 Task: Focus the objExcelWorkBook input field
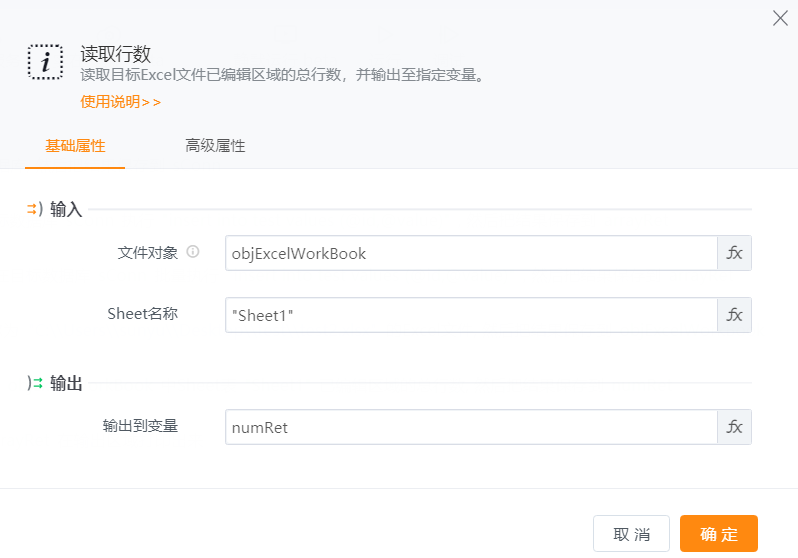point(471,253)
